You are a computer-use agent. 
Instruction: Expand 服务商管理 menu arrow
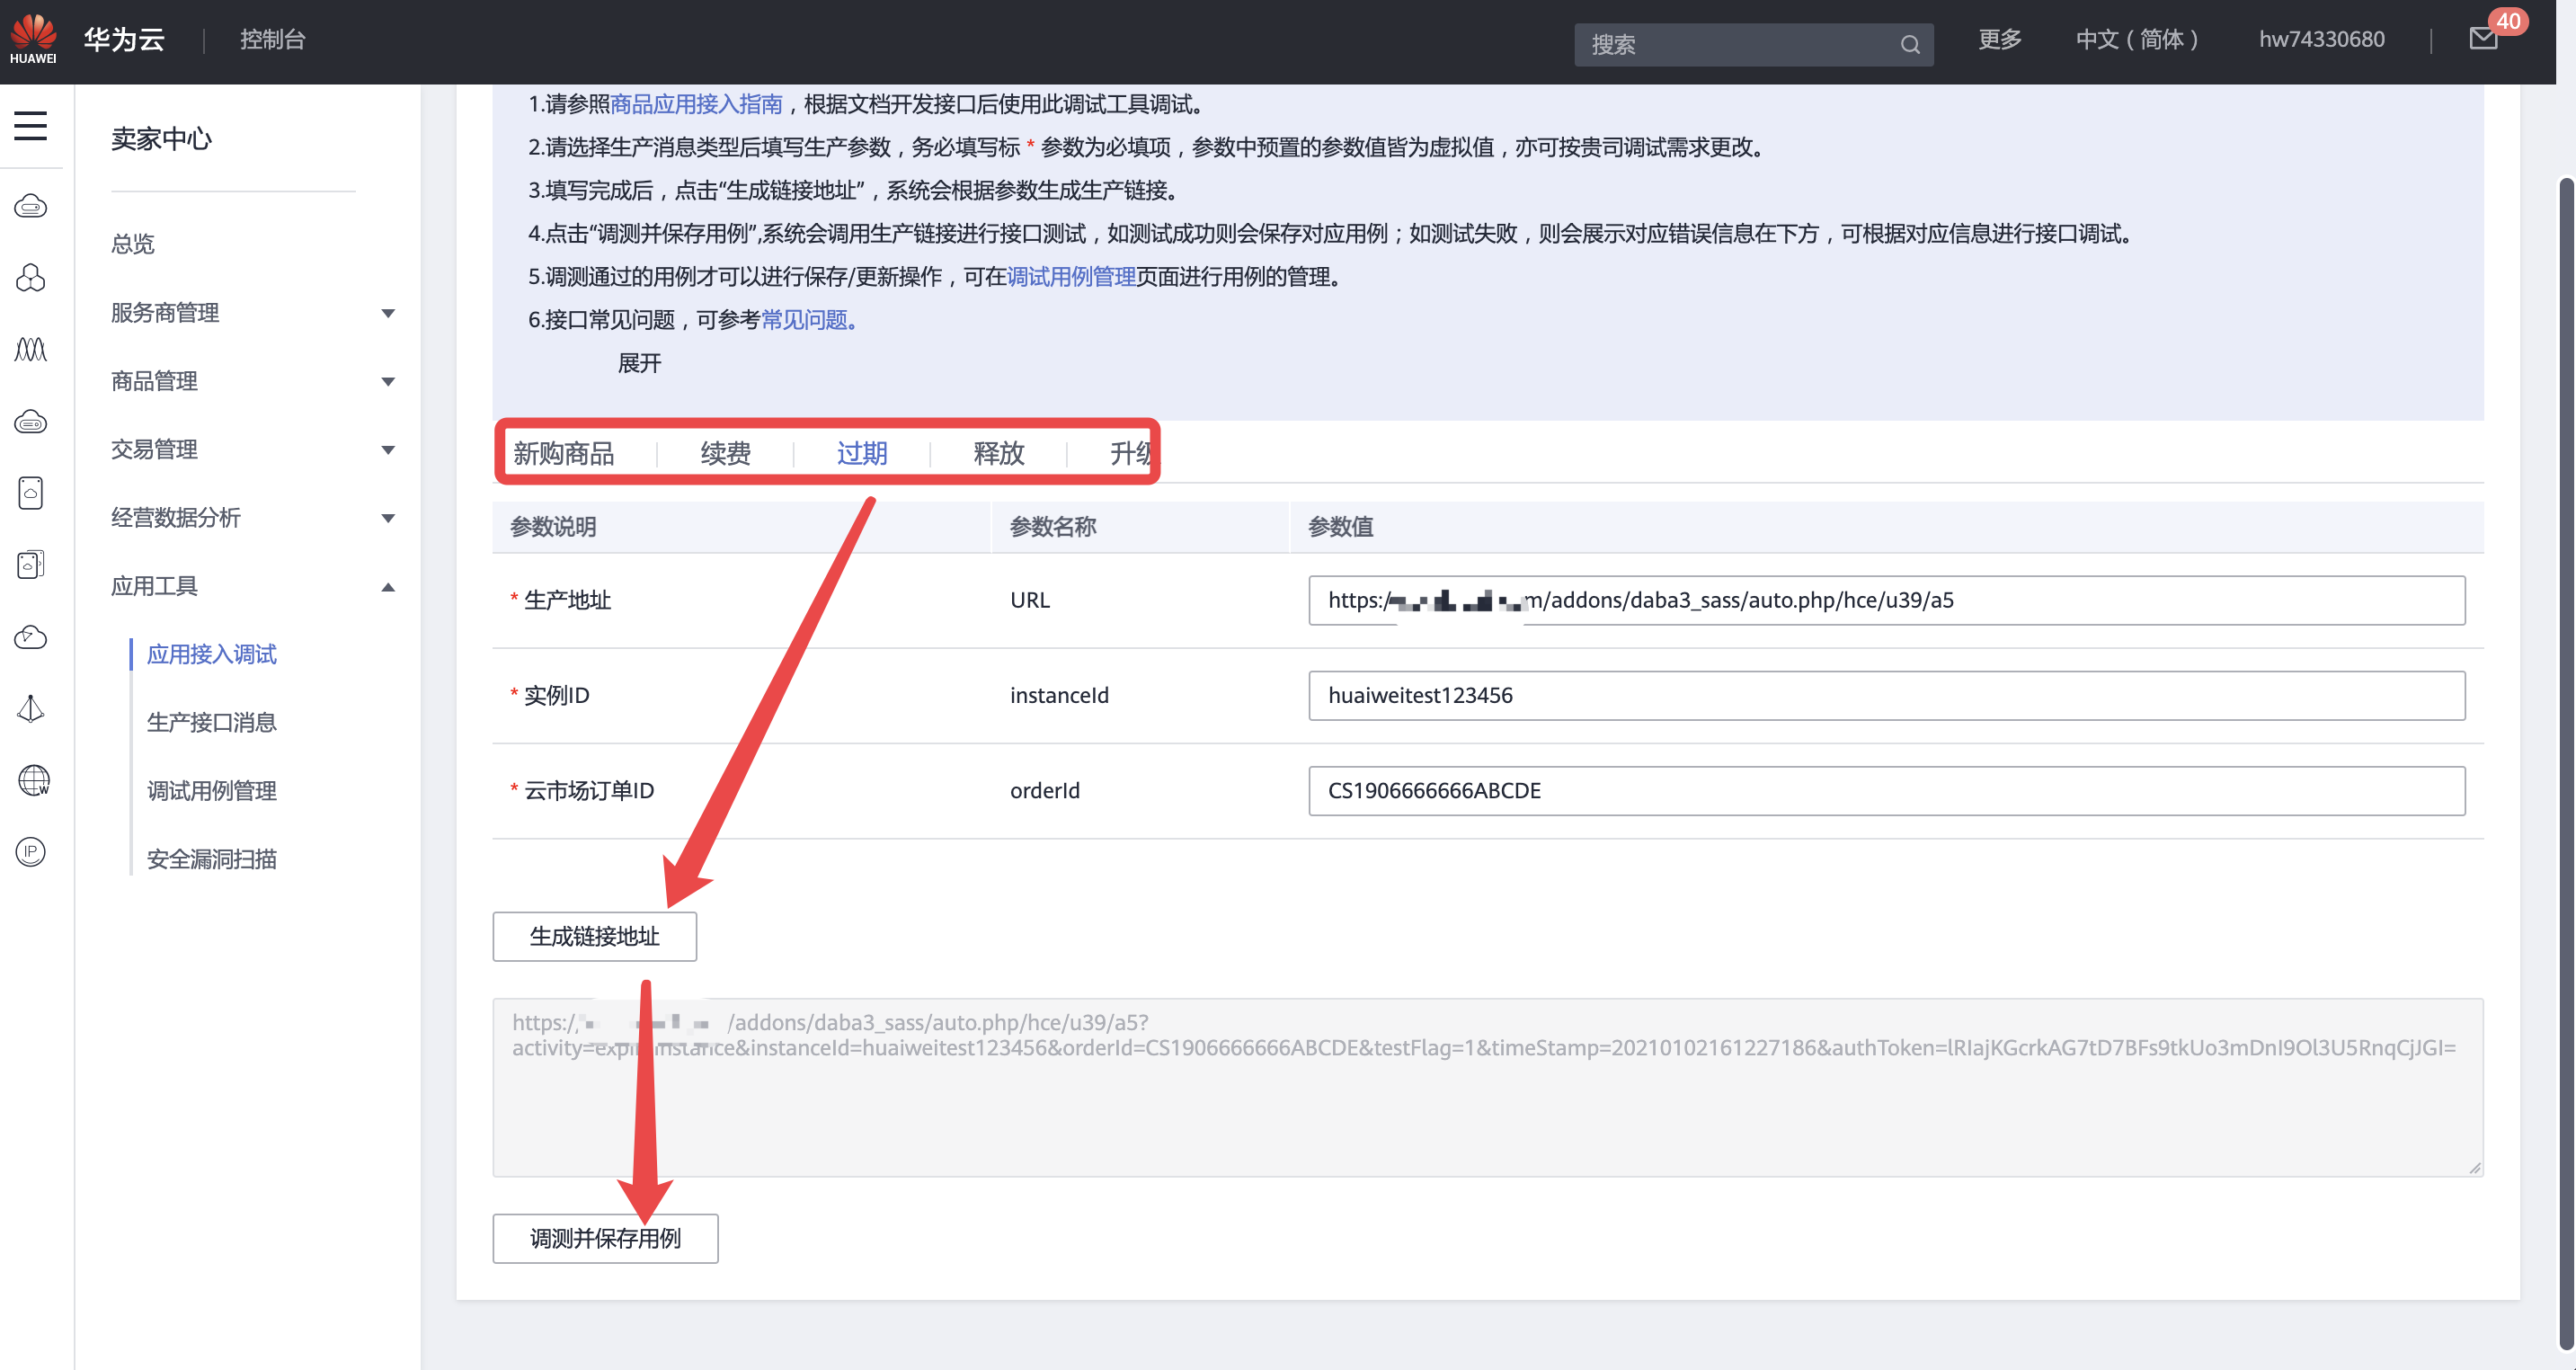coord(388,313)
